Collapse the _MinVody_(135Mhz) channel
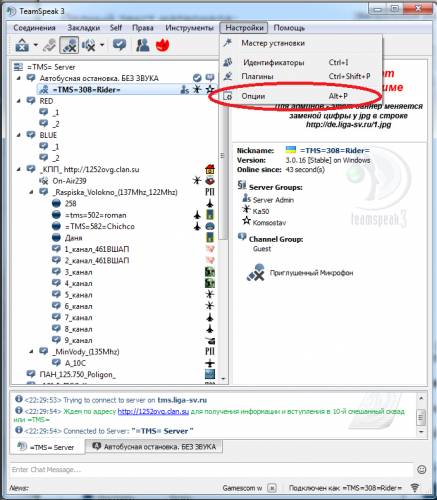The height and width of the screenshot is (500, 437). [31, 352]
